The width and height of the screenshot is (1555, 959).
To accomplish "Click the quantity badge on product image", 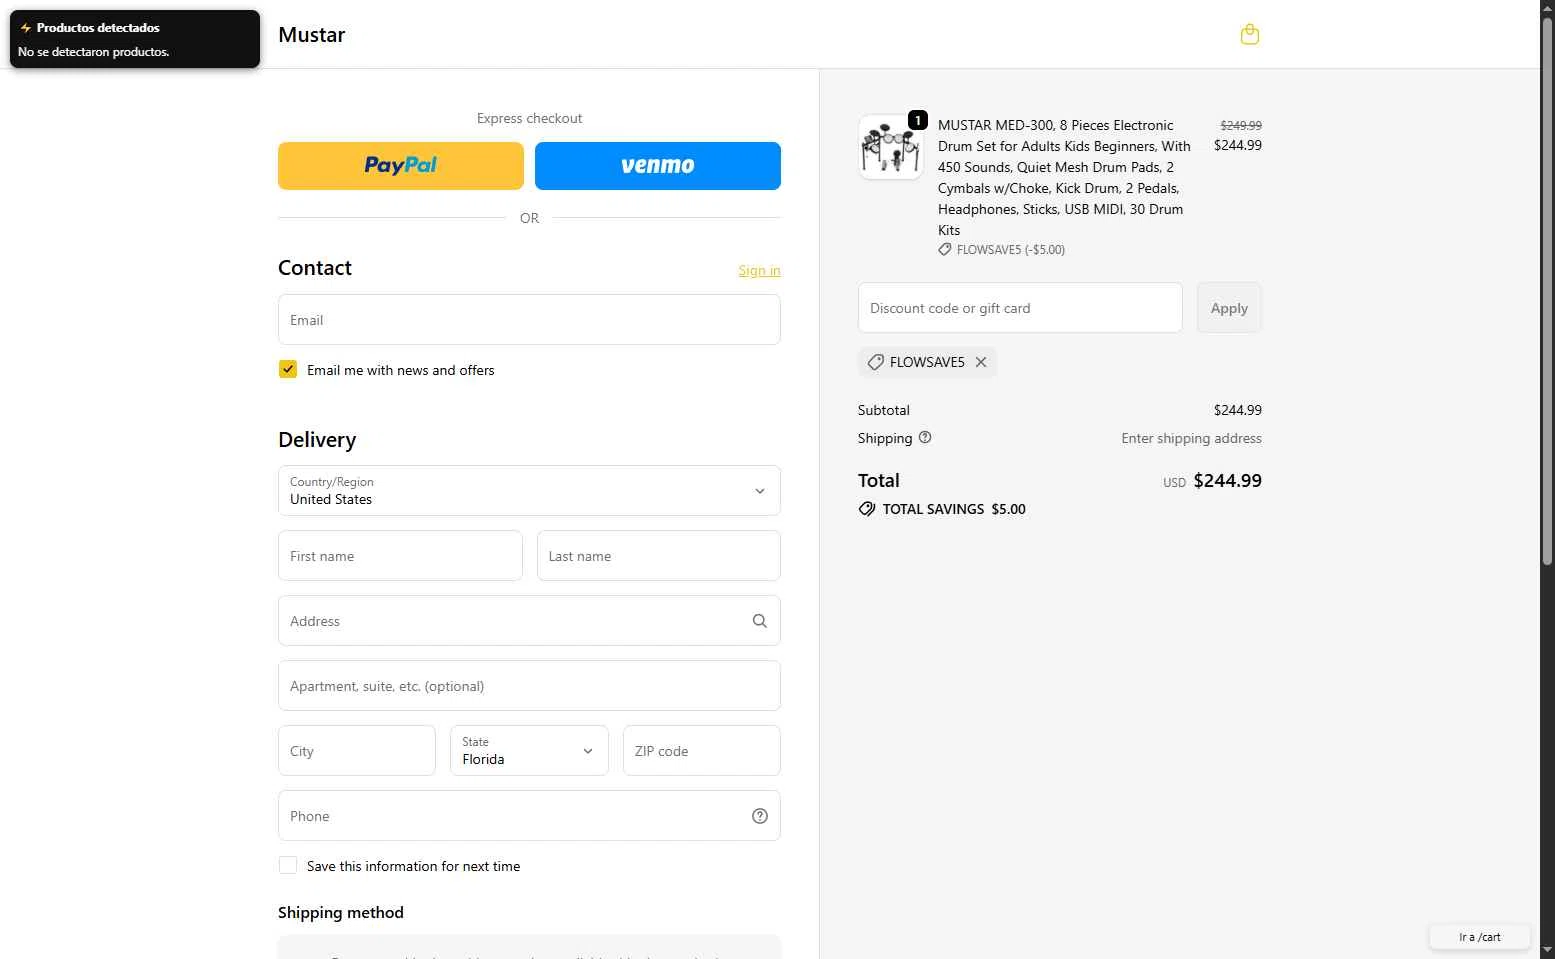I will pos(917,120).
